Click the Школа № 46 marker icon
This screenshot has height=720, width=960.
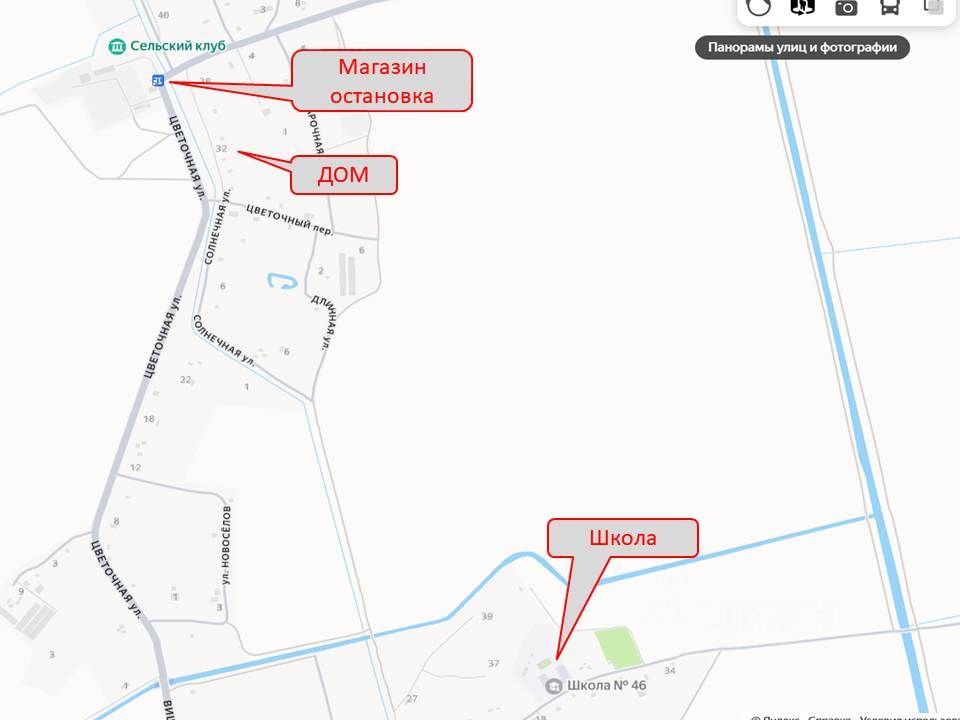point(554,686)
